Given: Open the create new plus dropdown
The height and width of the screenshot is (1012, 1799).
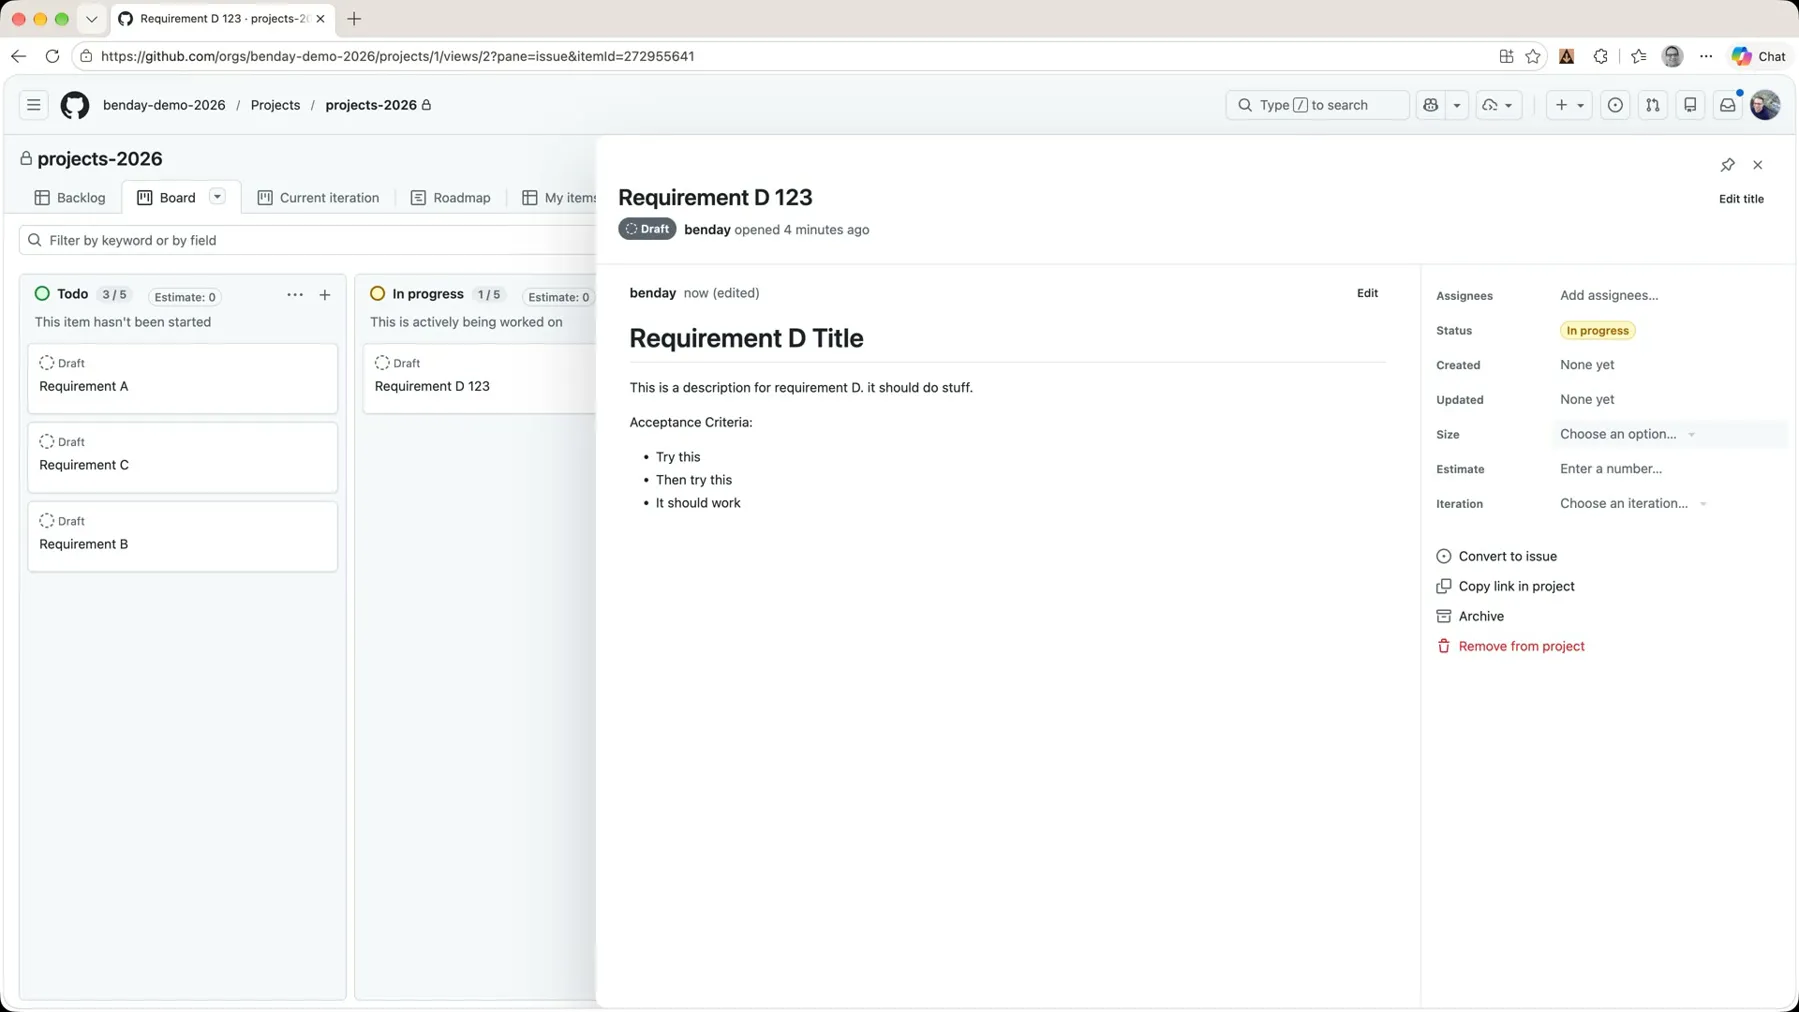Looking at the screenshot, I should pos(1568,105).
